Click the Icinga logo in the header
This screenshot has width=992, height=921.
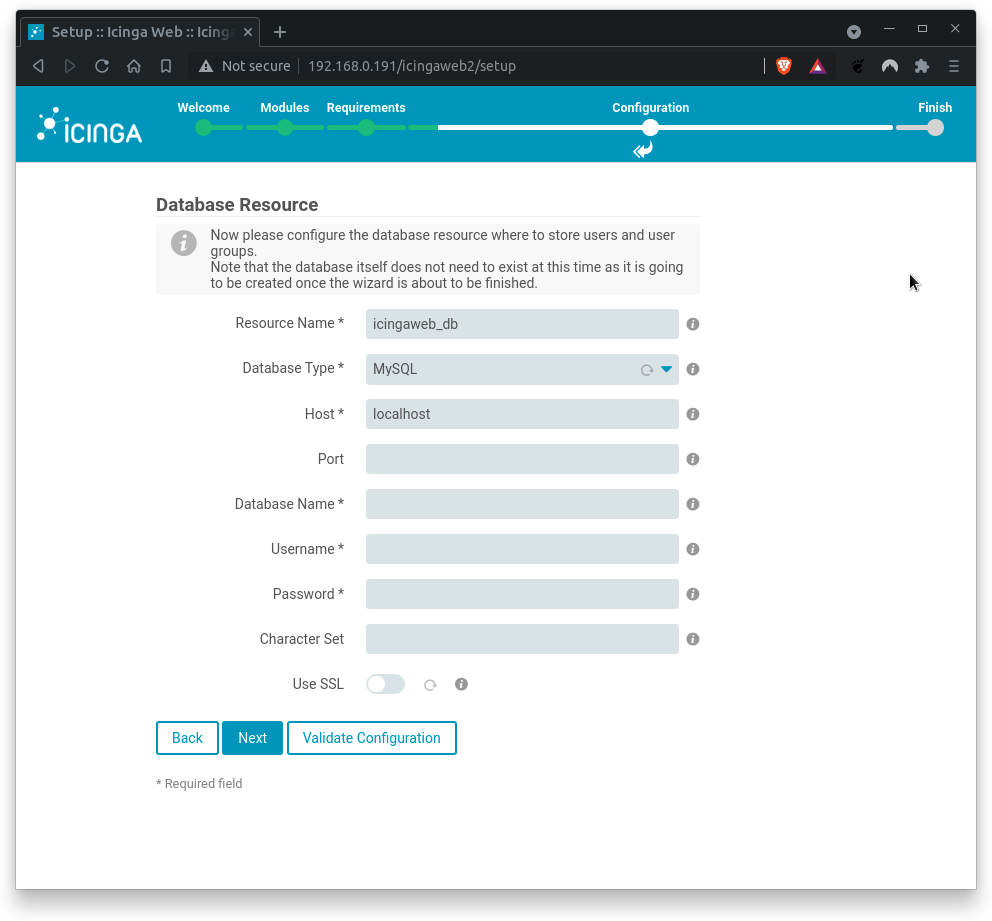[88, 124]
